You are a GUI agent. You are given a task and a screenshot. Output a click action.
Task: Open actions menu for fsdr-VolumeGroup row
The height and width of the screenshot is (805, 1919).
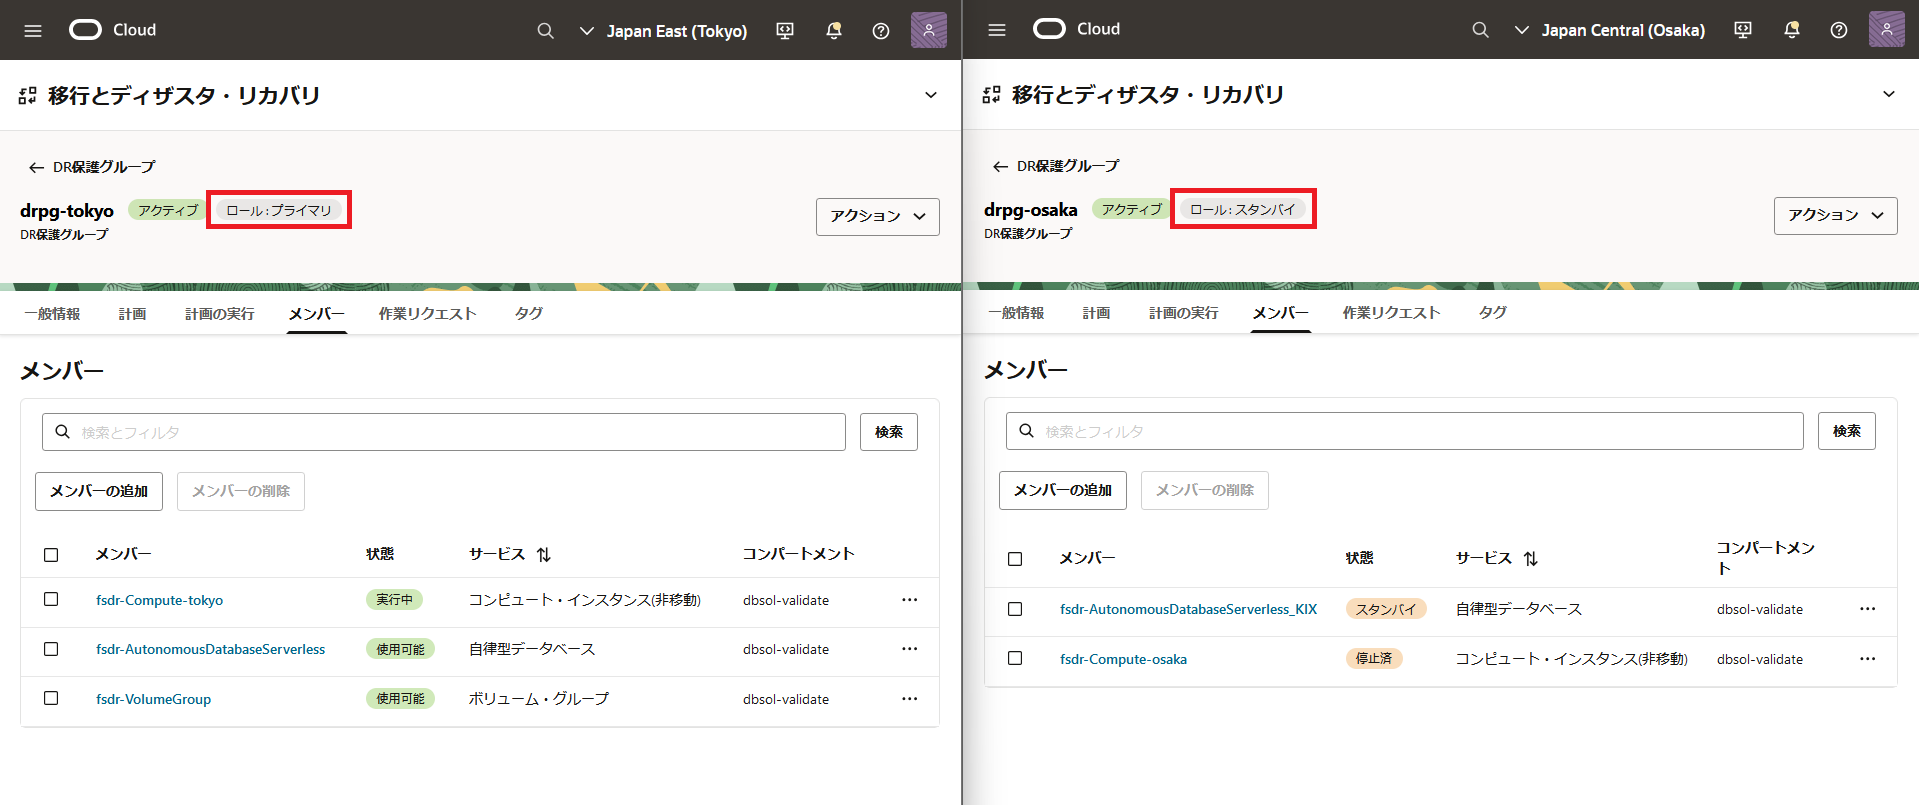909,699
